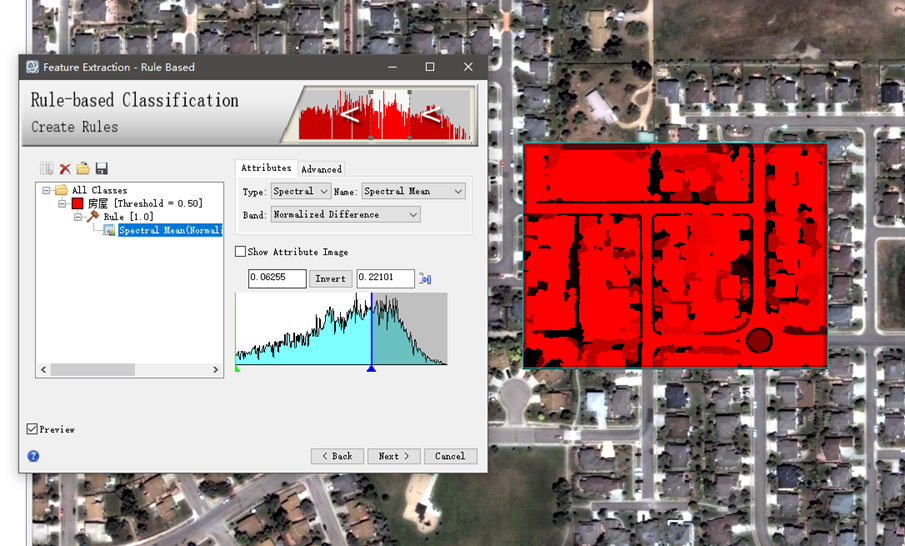Click the Cancel button
This screenshot has width=905, height=546.
[450, 456]
